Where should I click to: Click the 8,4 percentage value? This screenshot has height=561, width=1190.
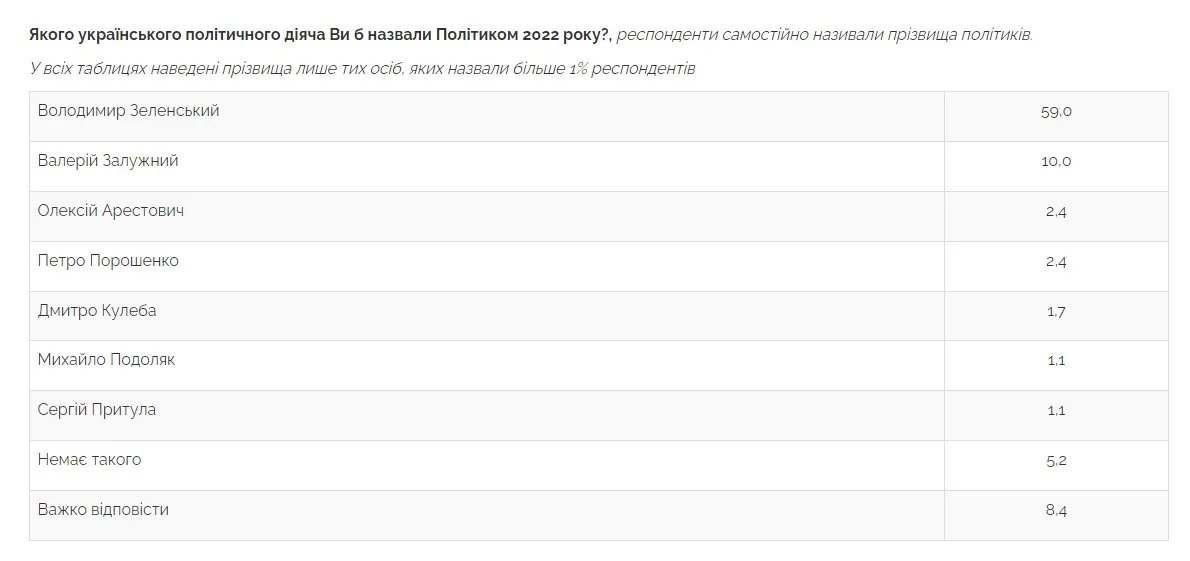click(x=1056, y=511)
